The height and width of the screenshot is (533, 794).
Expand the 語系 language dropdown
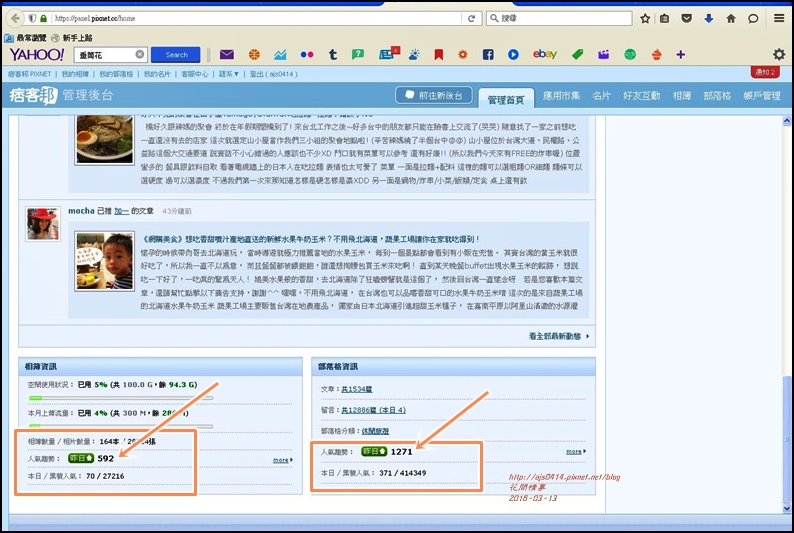click(228, 74)
